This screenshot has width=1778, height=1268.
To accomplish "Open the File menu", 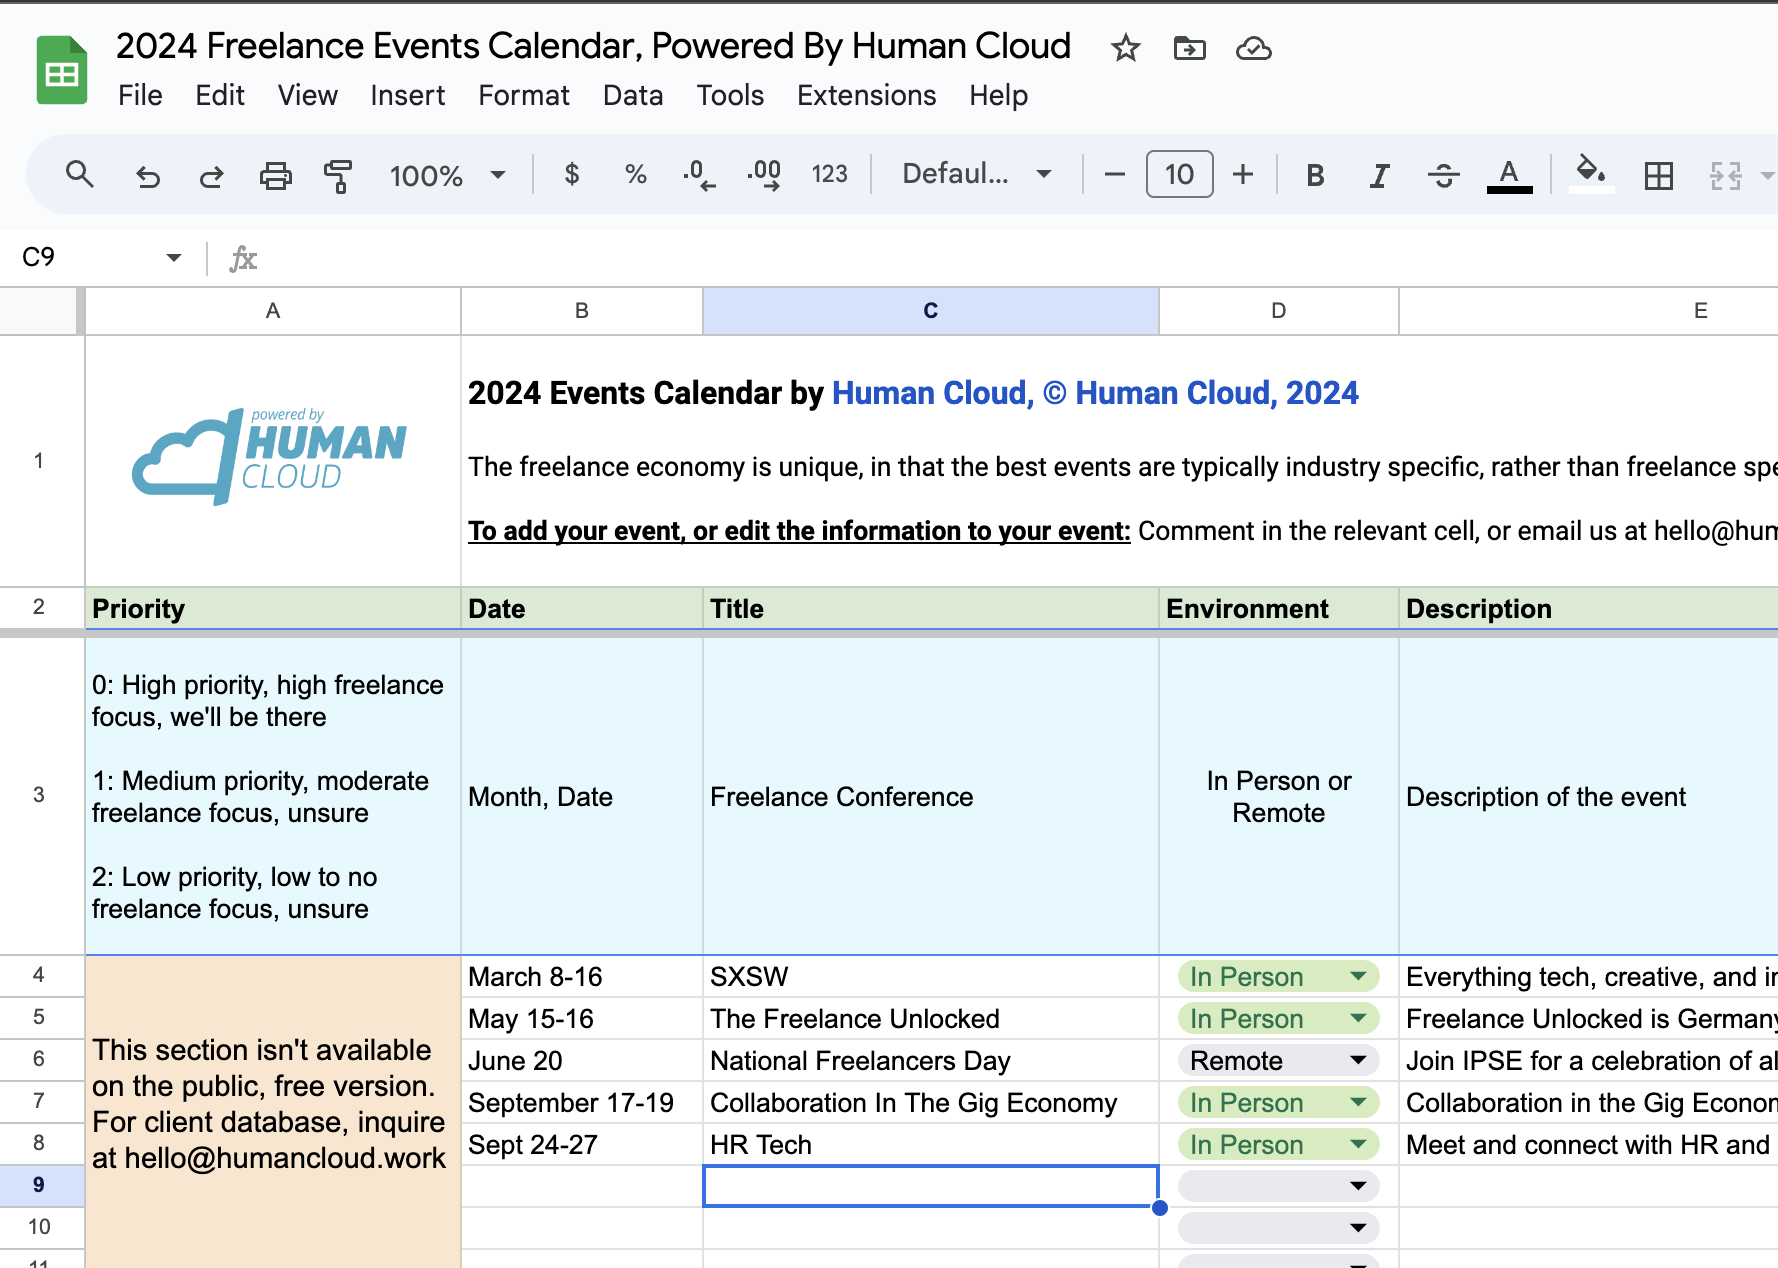I will tap(140, 96).
